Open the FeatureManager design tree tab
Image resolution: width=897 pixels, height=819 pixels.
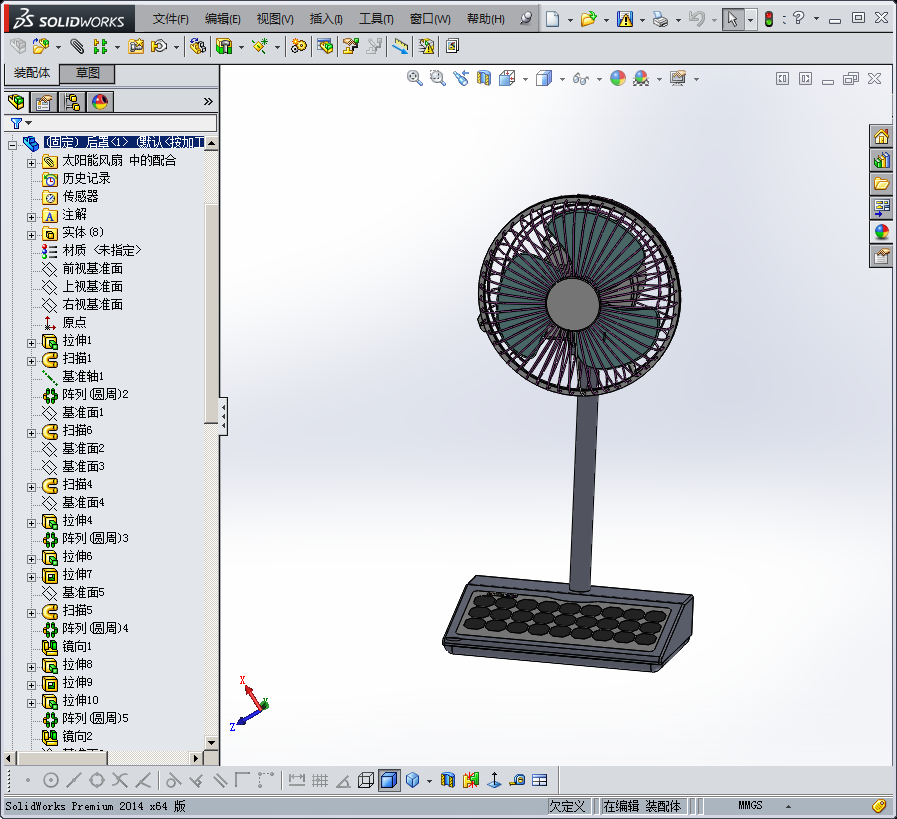click(17, 102)
